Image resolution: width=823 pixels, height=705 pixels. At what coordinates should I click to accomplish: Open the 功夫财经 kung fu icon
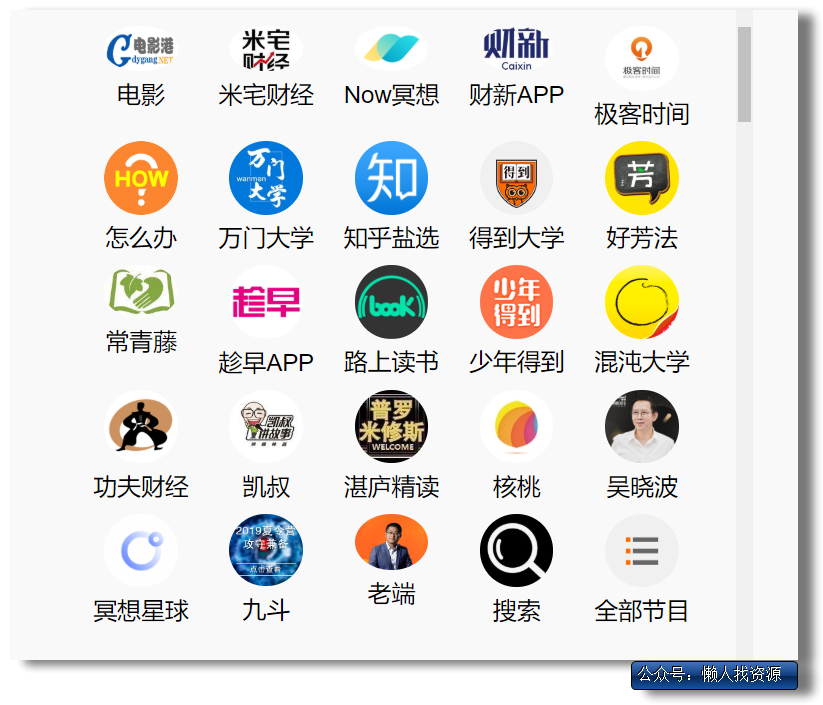coord(141,426)
